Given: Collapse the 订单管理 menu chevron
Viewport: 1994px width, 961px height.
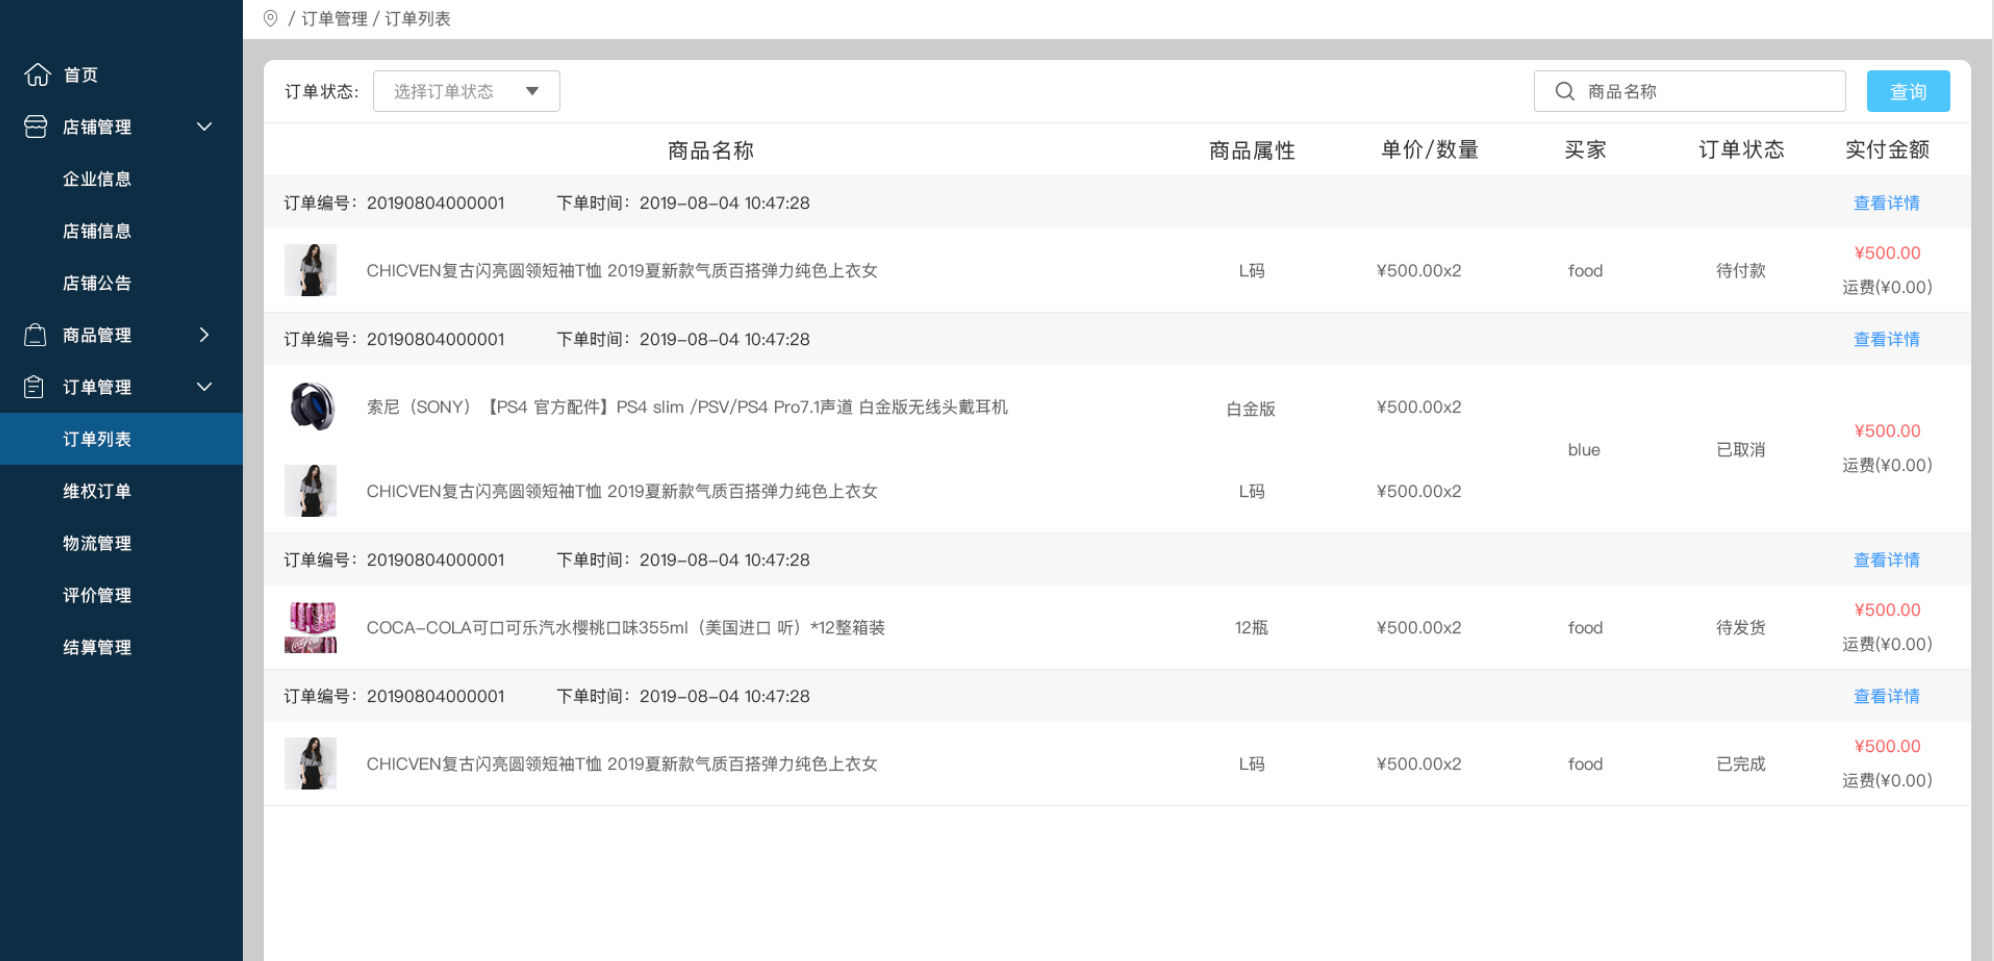Looking at the screenshot, I should pos(204,387).
